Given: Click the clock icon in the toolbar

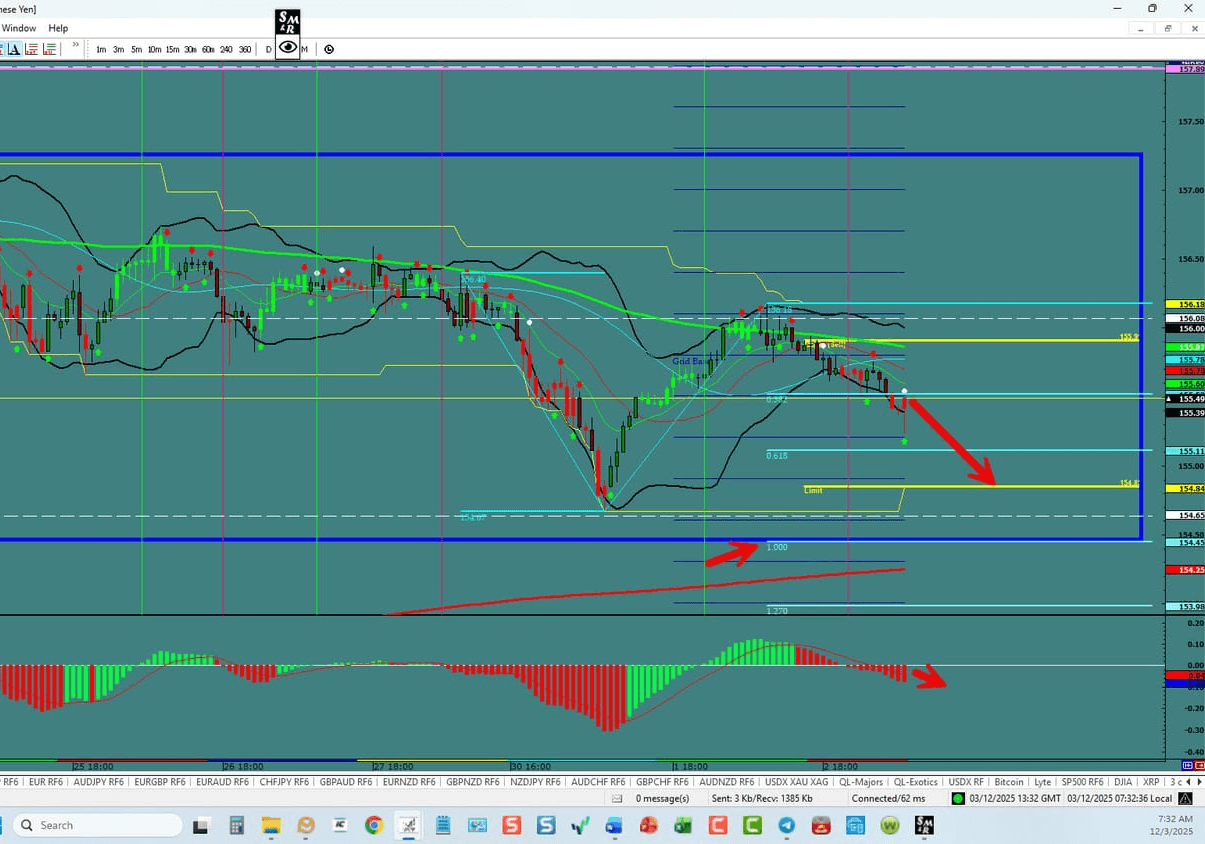Looking at the screenshot, I should tap(329, 49).
